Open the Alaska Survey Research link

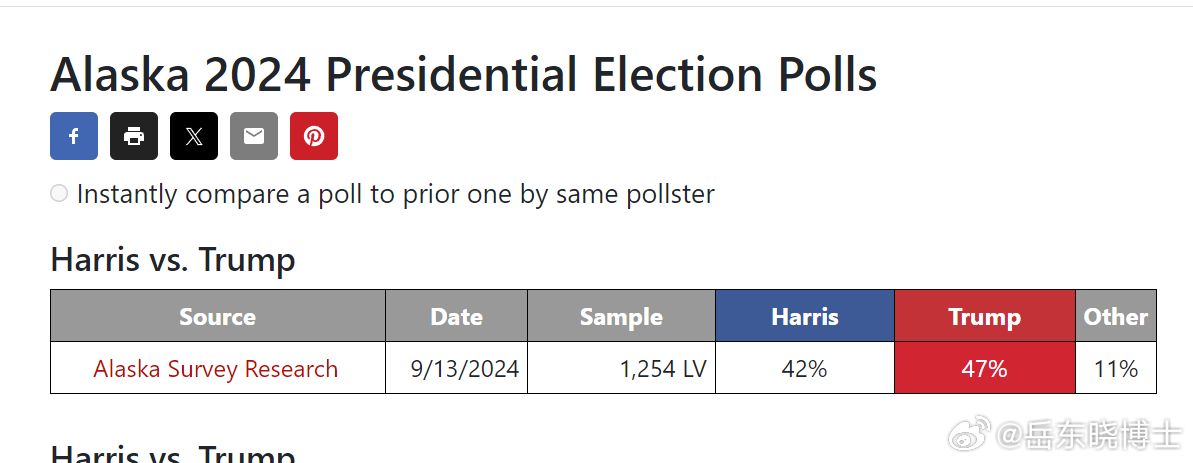pos(215,369)
